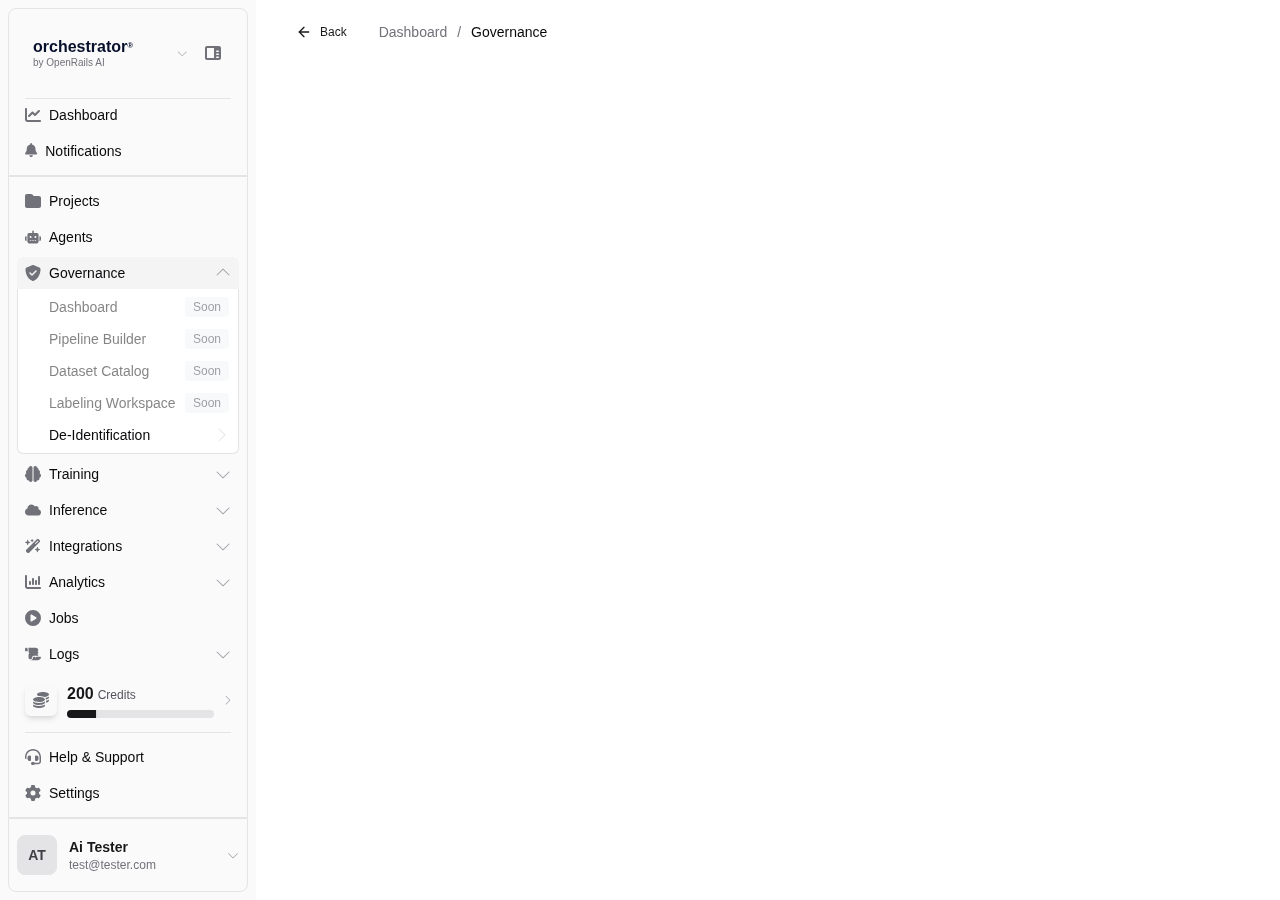The height and width of the screenshot is (900, 1280).
Task: Select the Jobs play icon
Action: [x=33, y=618]
